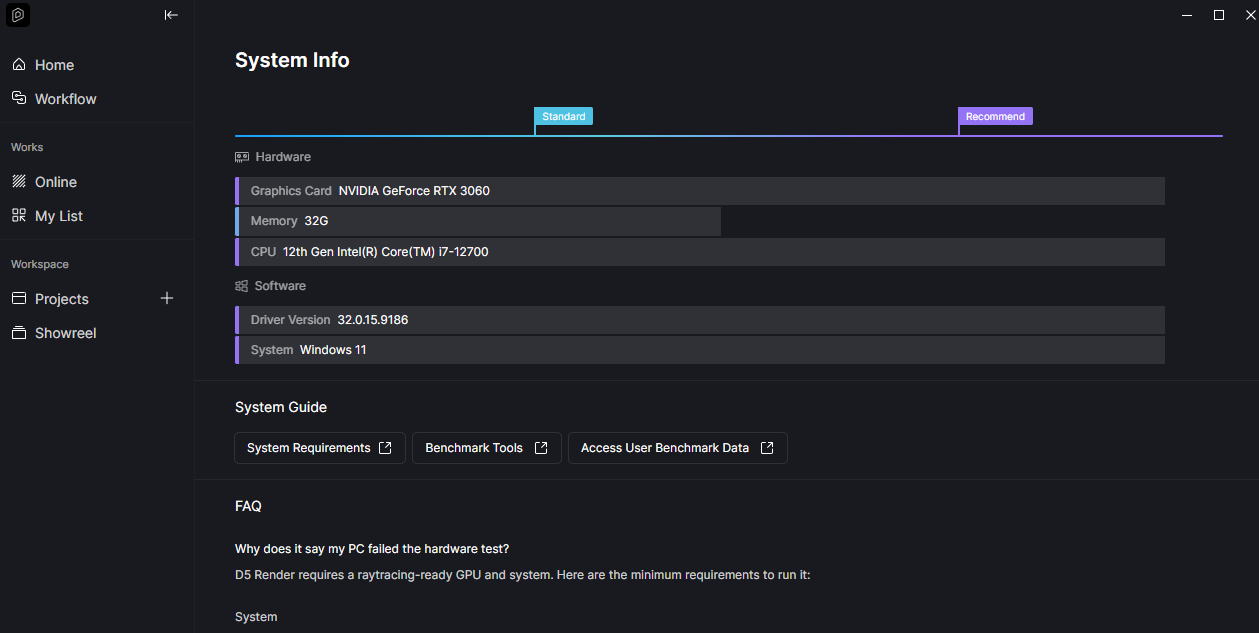Go to Online works
Viewport: 1259px width, 633px height.
click(55, 182)
